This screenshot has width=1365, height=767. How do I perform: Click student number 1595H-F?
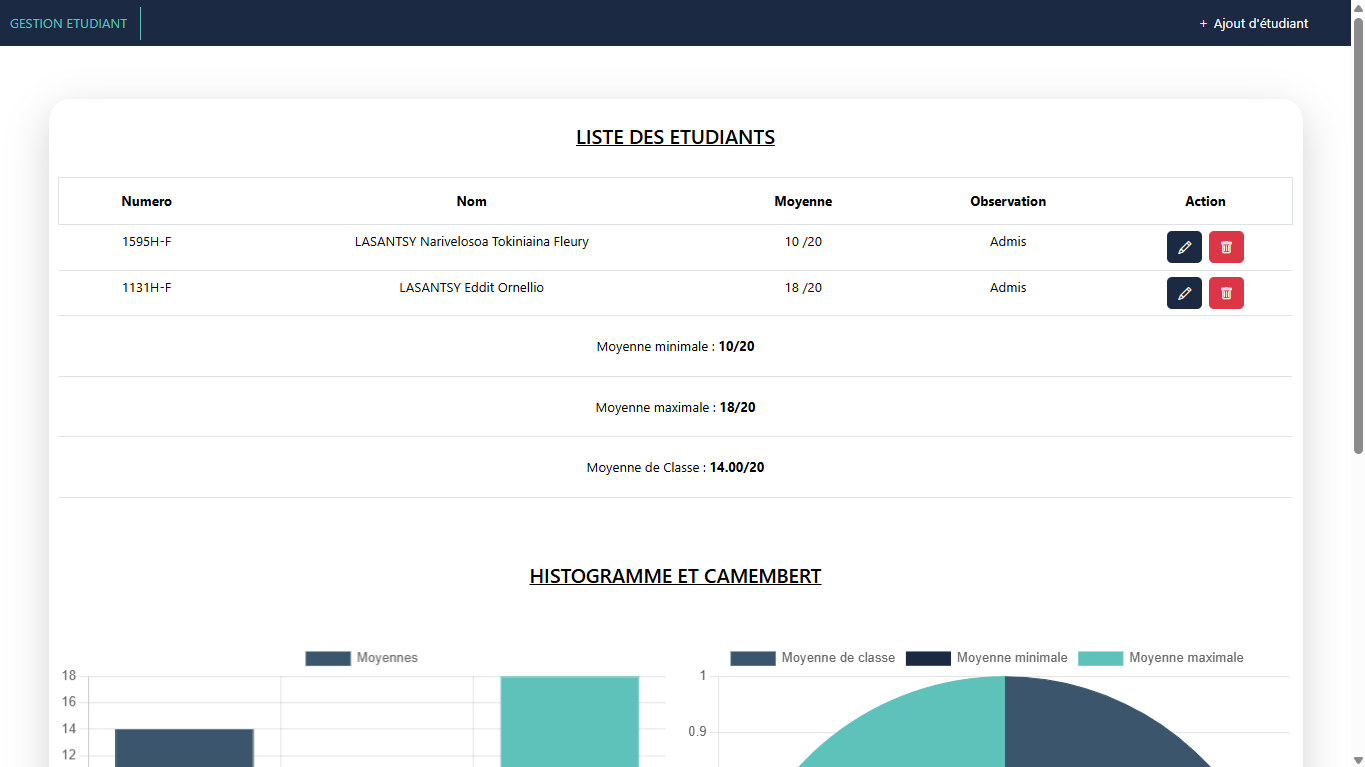[147, 241]
